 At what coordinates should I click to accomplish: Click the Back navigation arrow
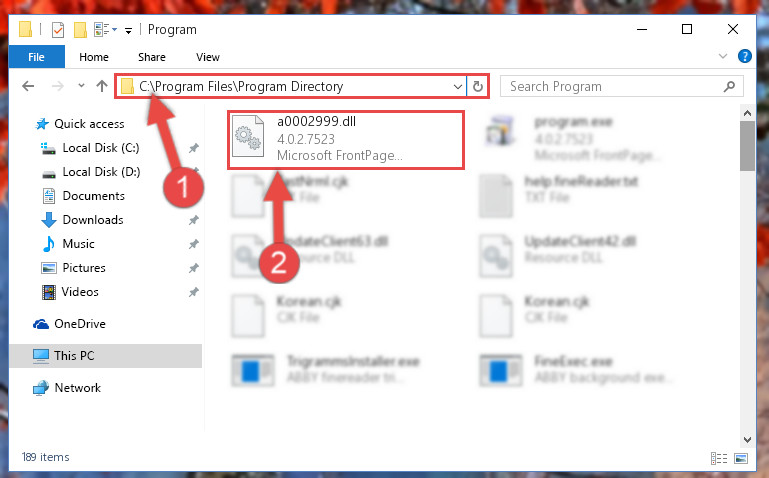28,86
